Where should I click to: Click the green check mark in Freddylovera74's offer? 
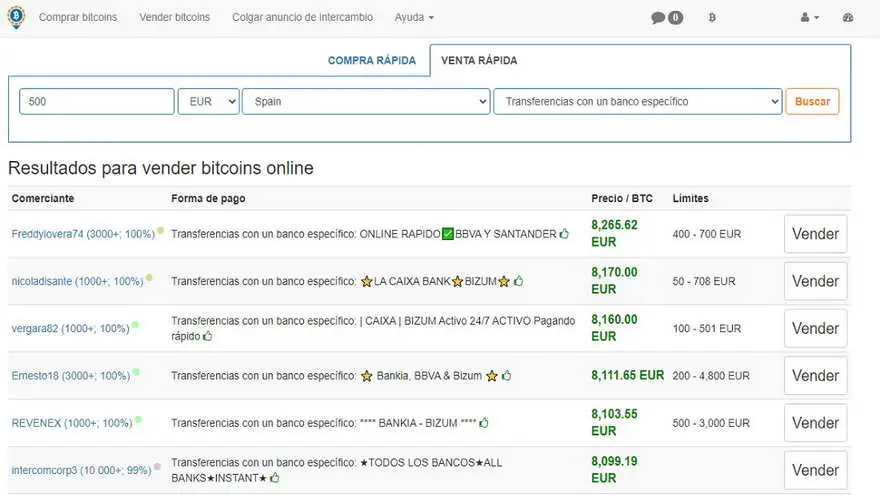[447, 233]
